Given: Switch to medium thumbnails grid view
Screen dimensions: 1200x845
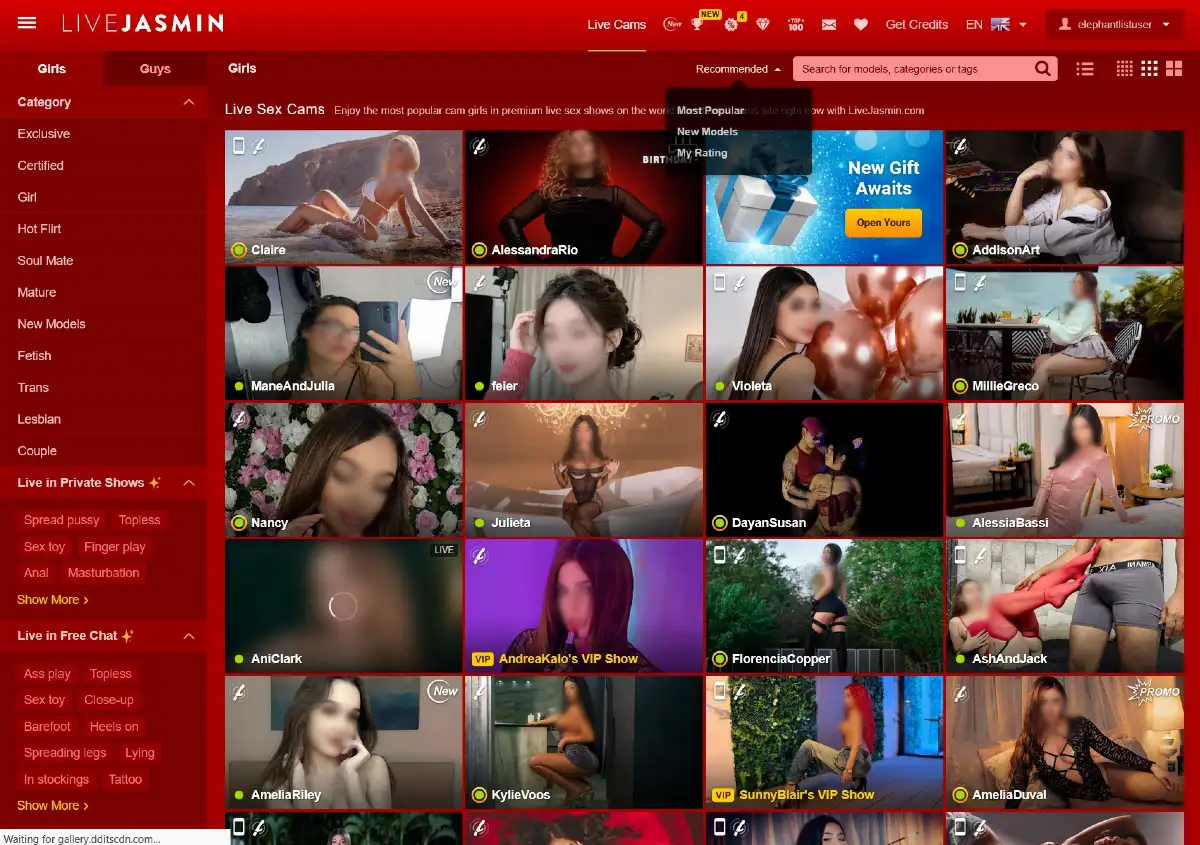Looking at the screenshot, I should (1149, 69).
